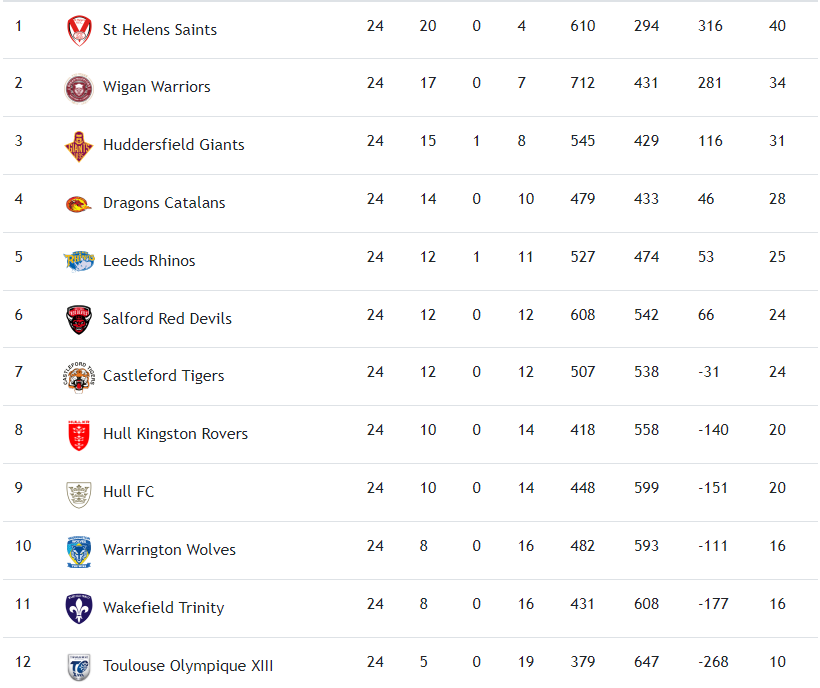Click the Wakefield Trinity fleur-de-lis badge
The height and width of the screenshot is (688, 820).
tap(78, 608)
